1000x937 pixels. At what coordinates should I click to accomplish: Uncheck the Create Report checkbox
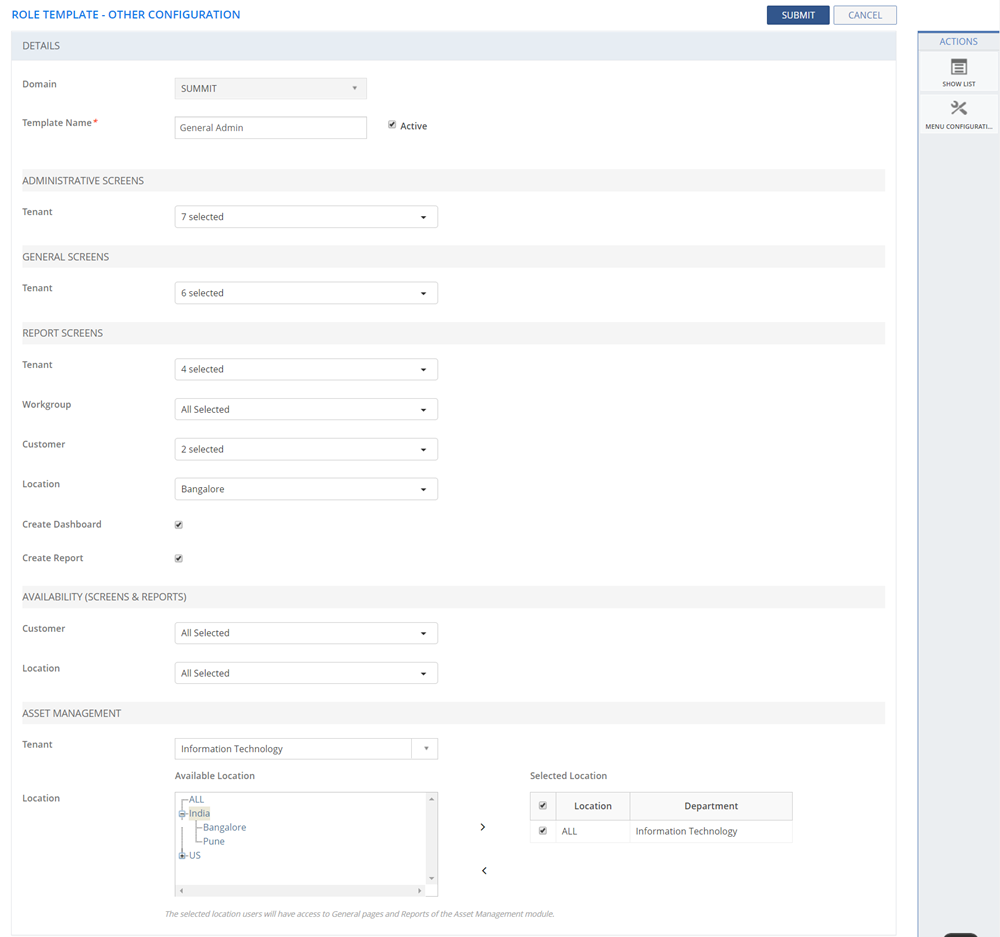coord(179,559)
